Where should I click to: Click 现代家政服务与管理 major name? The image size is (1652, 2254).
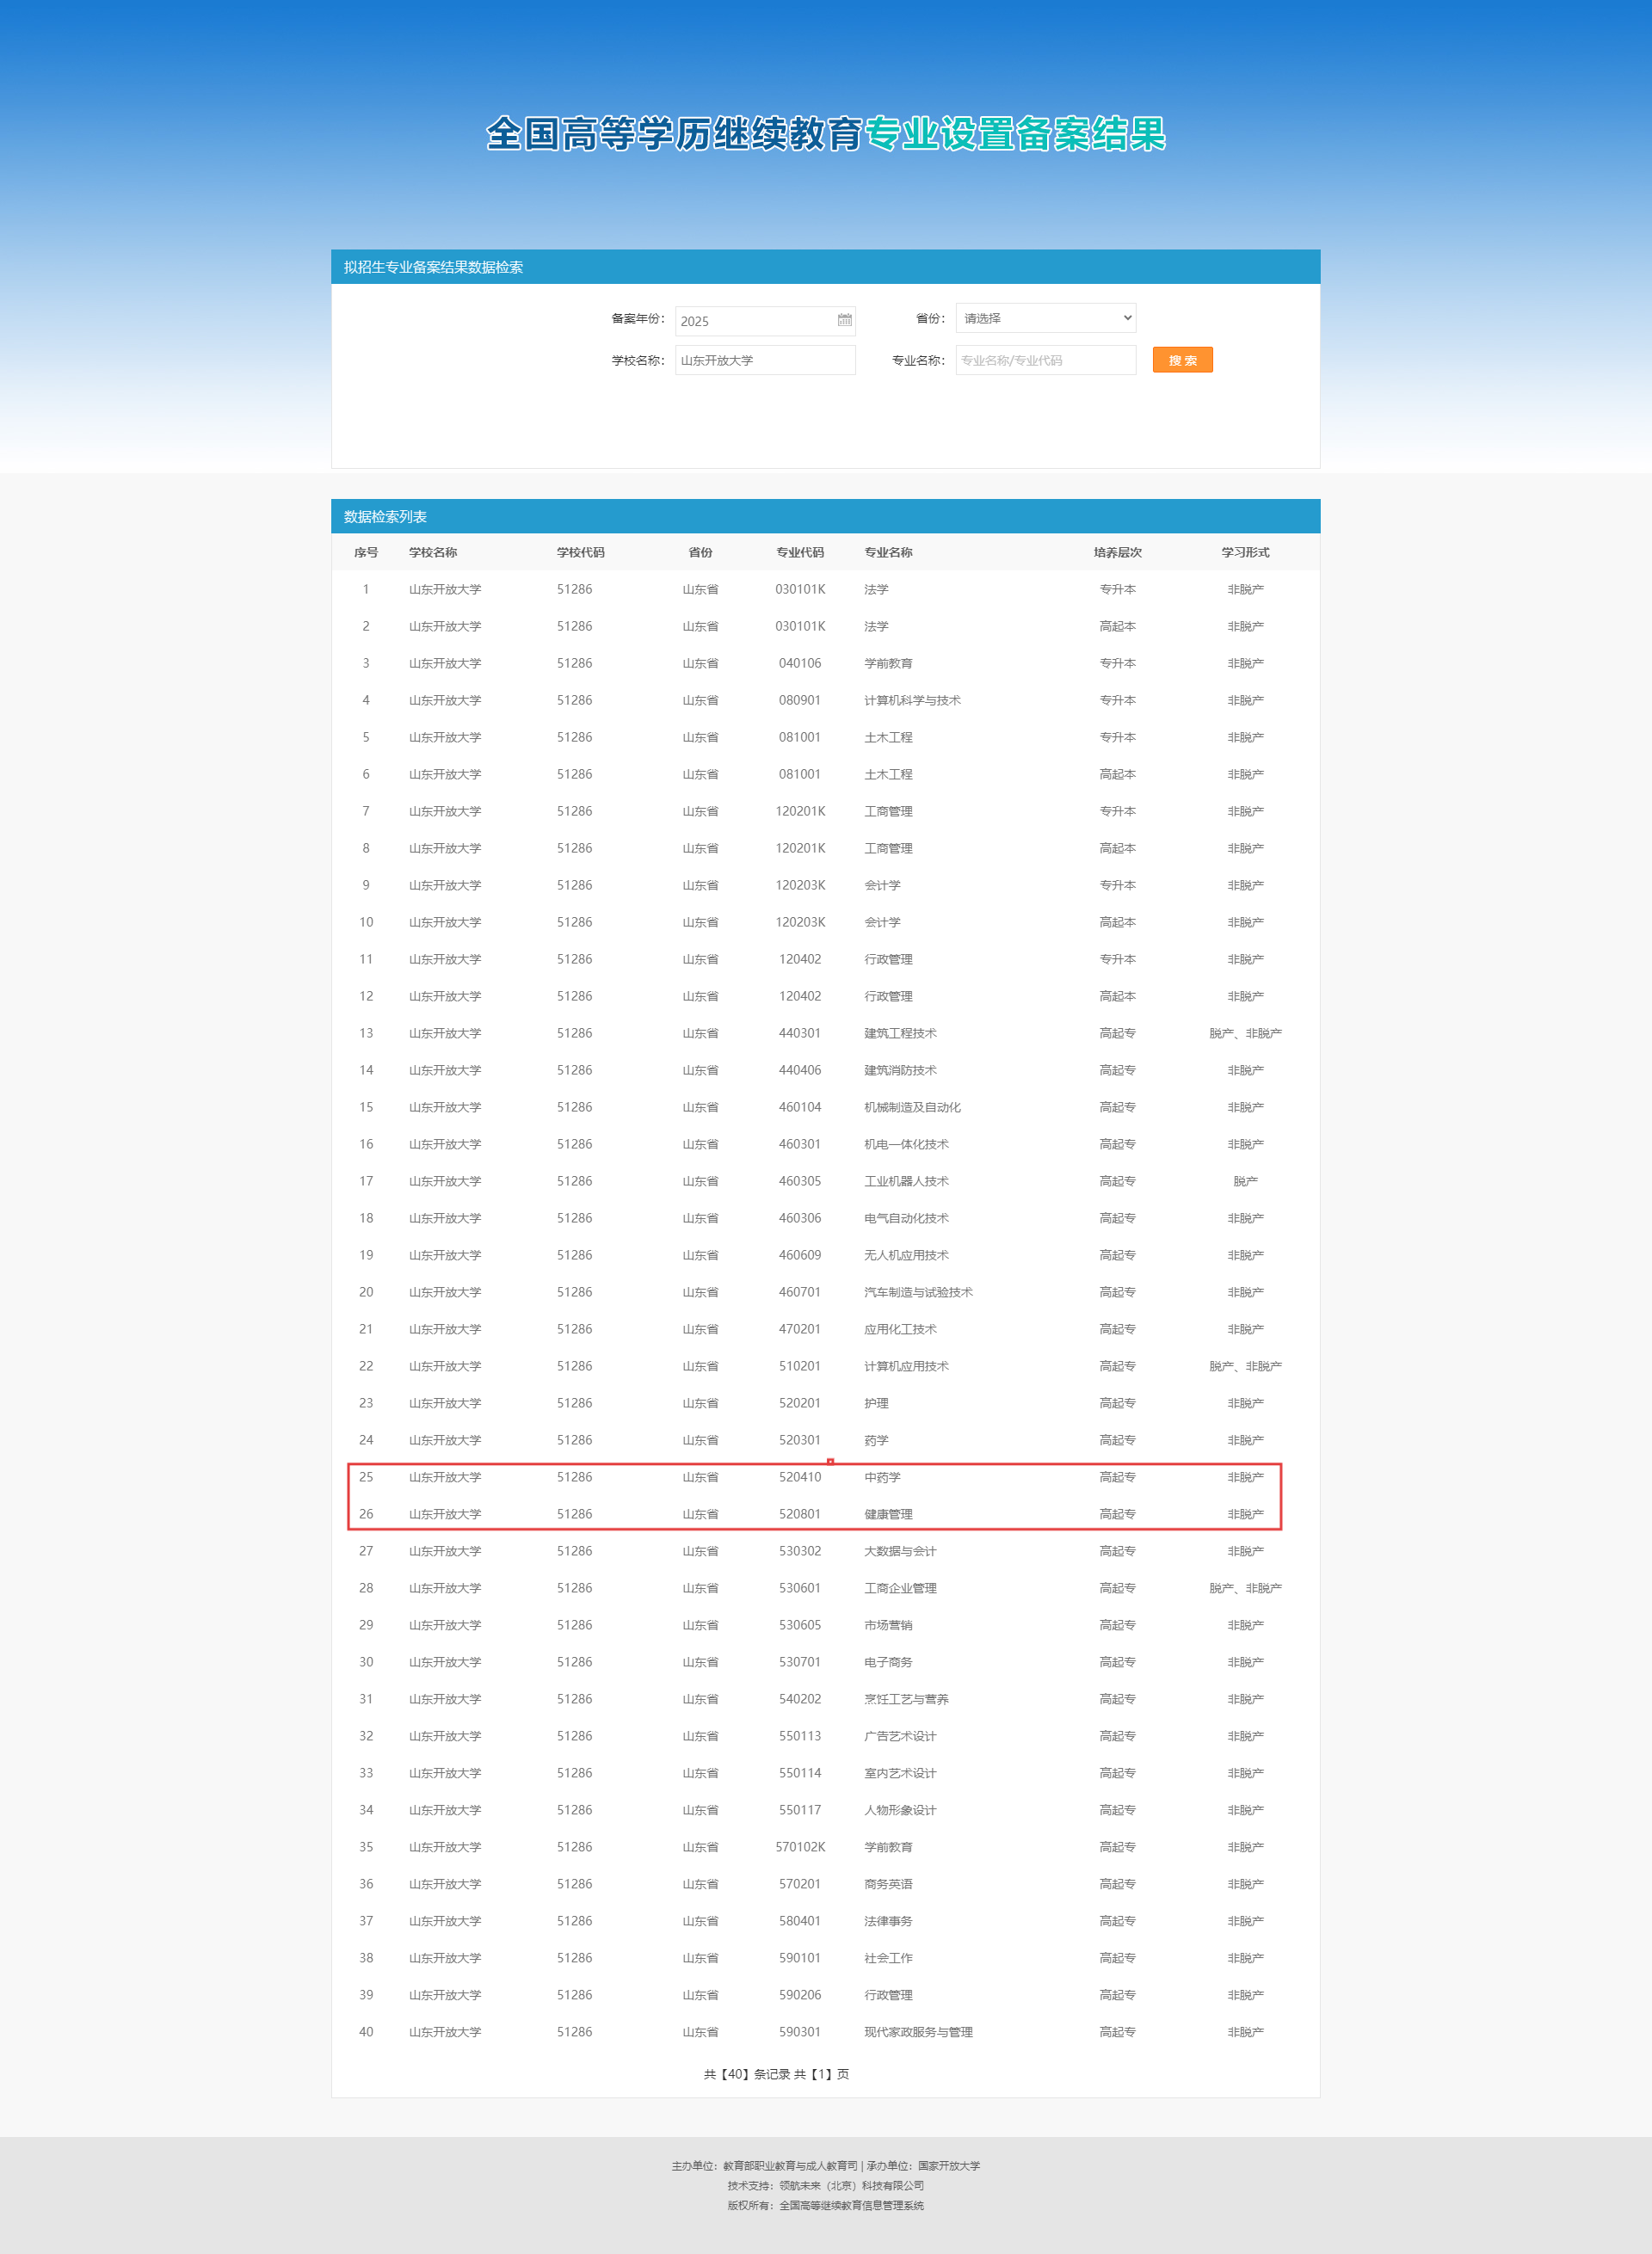point(918,2032)
